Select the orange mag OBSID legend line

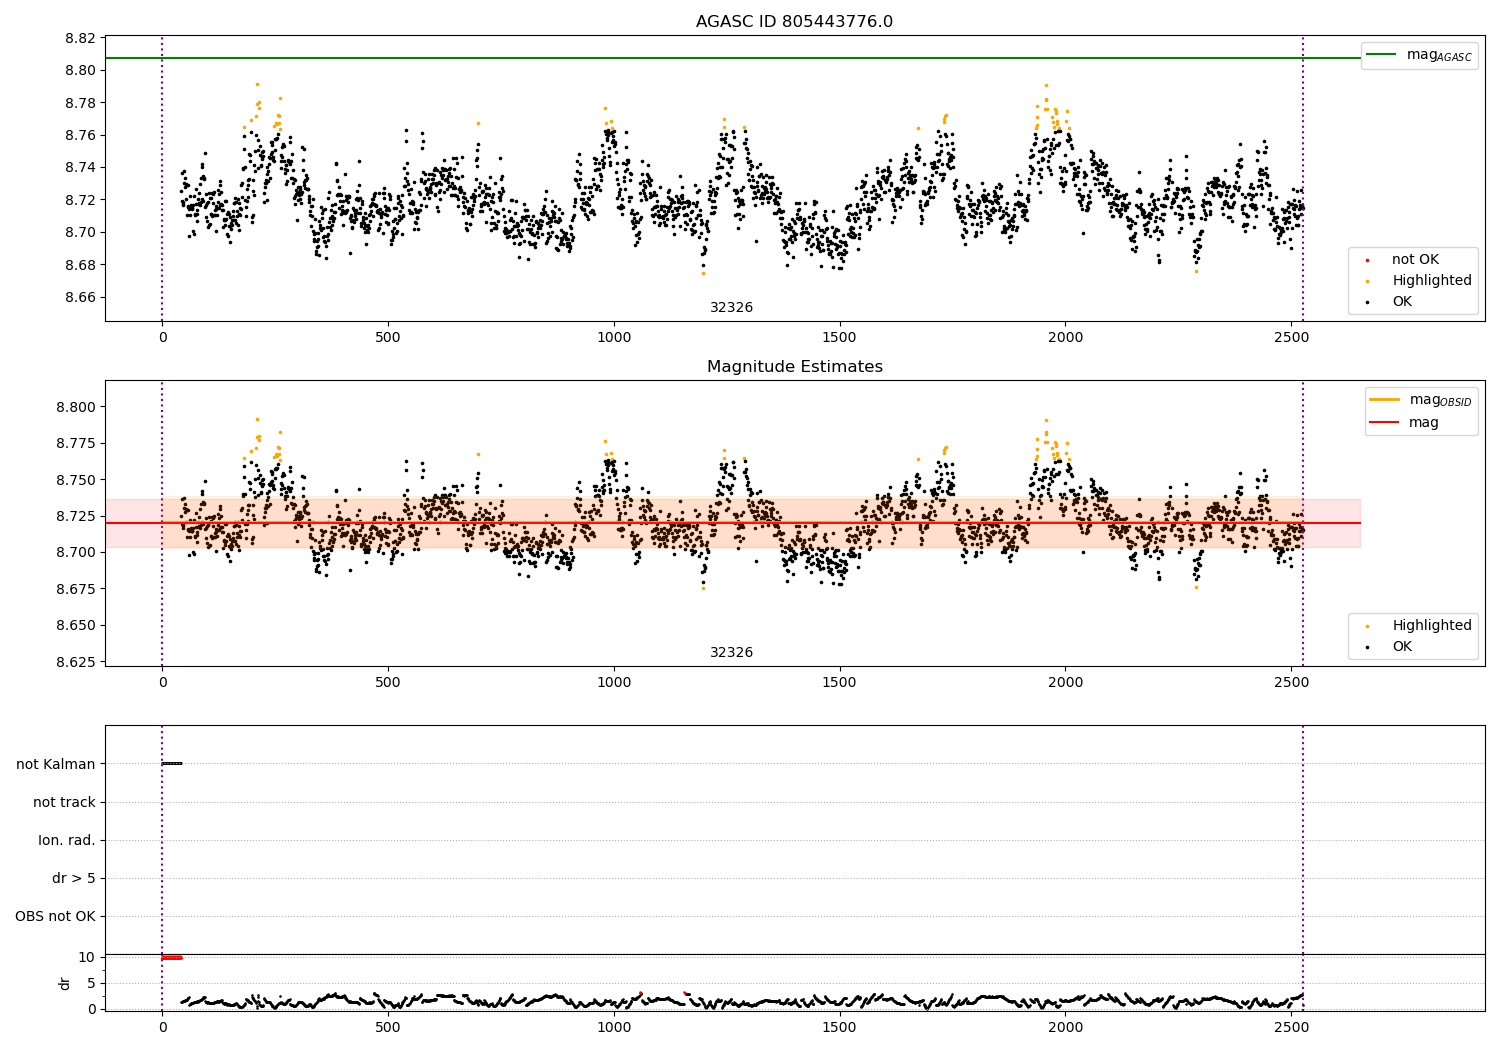[1384, 400]
